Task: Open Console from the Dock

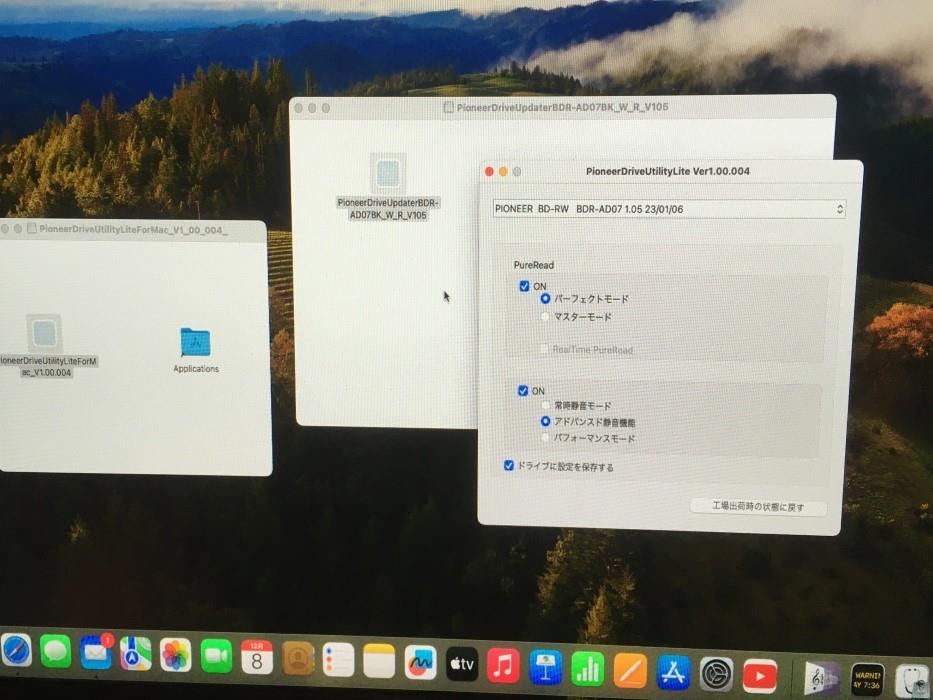Action: [x=868, y=679]
